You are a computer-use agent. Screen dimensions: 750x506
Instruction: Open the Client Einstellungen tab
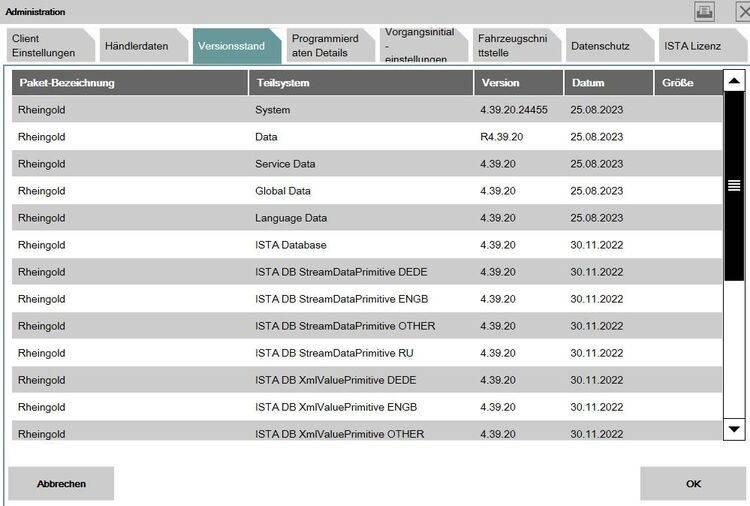pos(50,45)
